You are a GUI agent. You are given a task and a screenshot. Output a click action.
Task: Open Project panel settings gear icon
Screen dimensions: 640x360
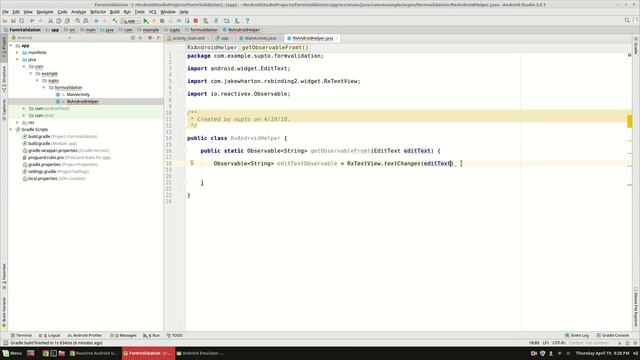[x=150, y=38]
